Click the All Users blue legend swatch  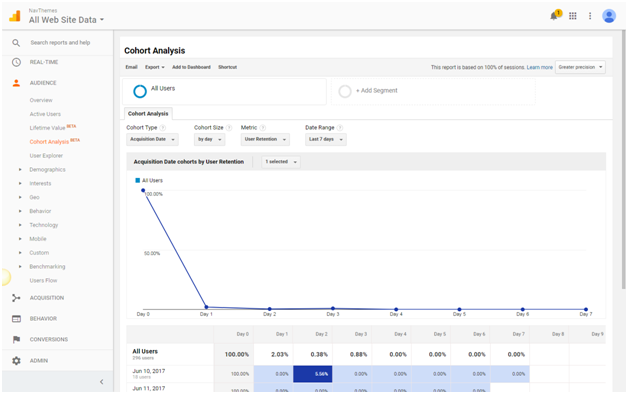[138, 181]
